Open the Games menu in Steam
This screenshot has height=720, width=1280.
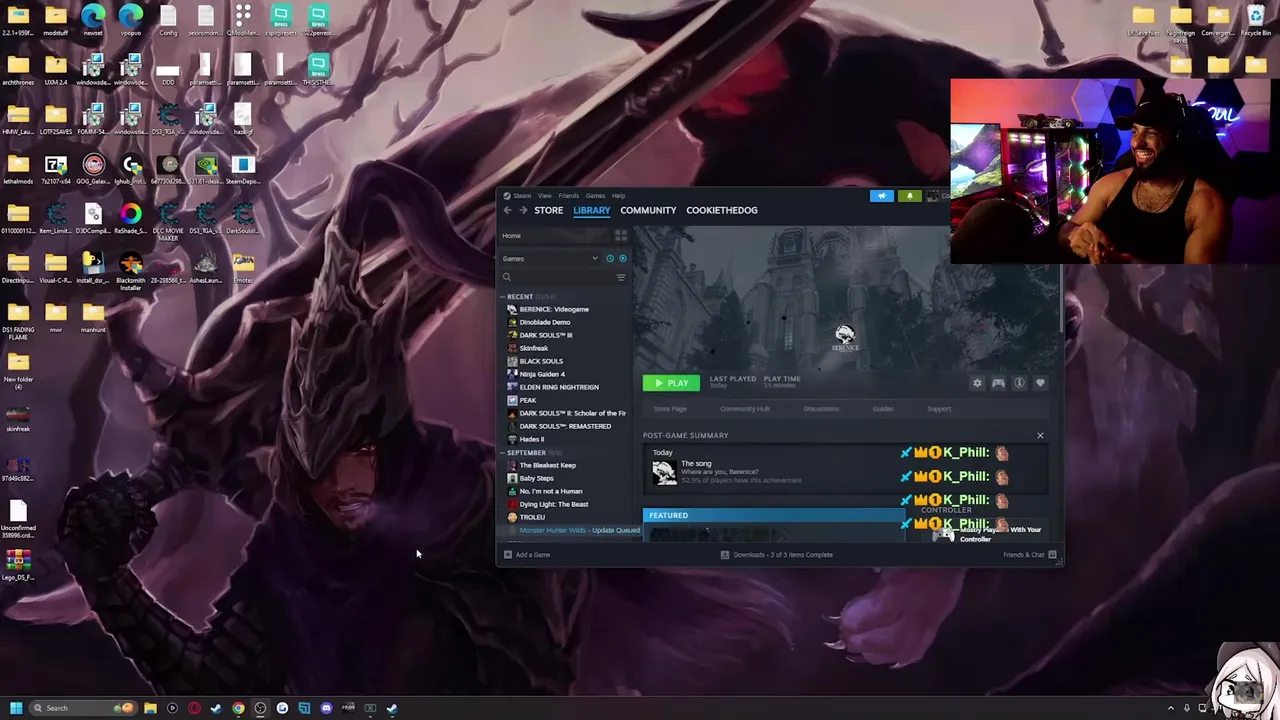(x=595, y=196)
